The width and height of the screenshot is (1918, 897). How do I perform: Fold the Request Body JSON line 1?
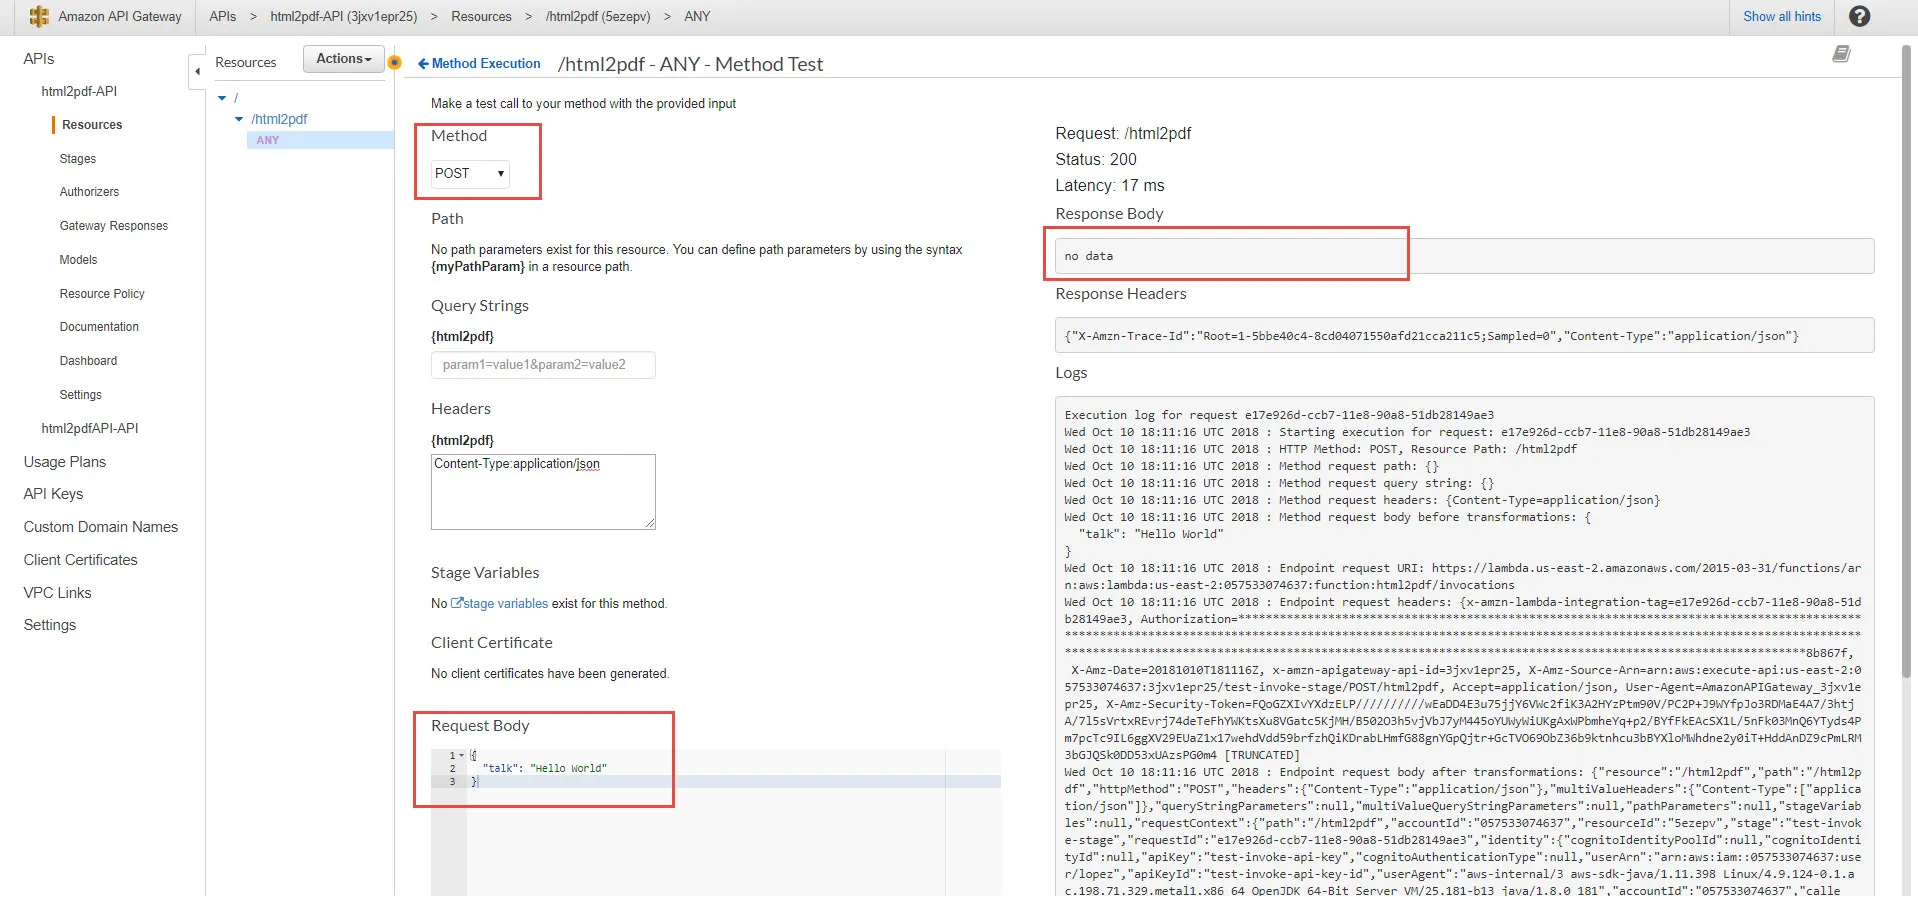[x=461, y=755]
